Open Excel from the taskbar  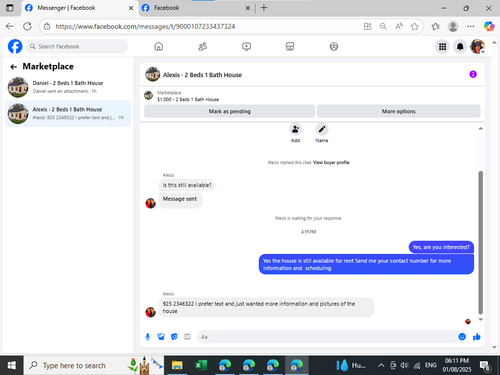[201, 365]
